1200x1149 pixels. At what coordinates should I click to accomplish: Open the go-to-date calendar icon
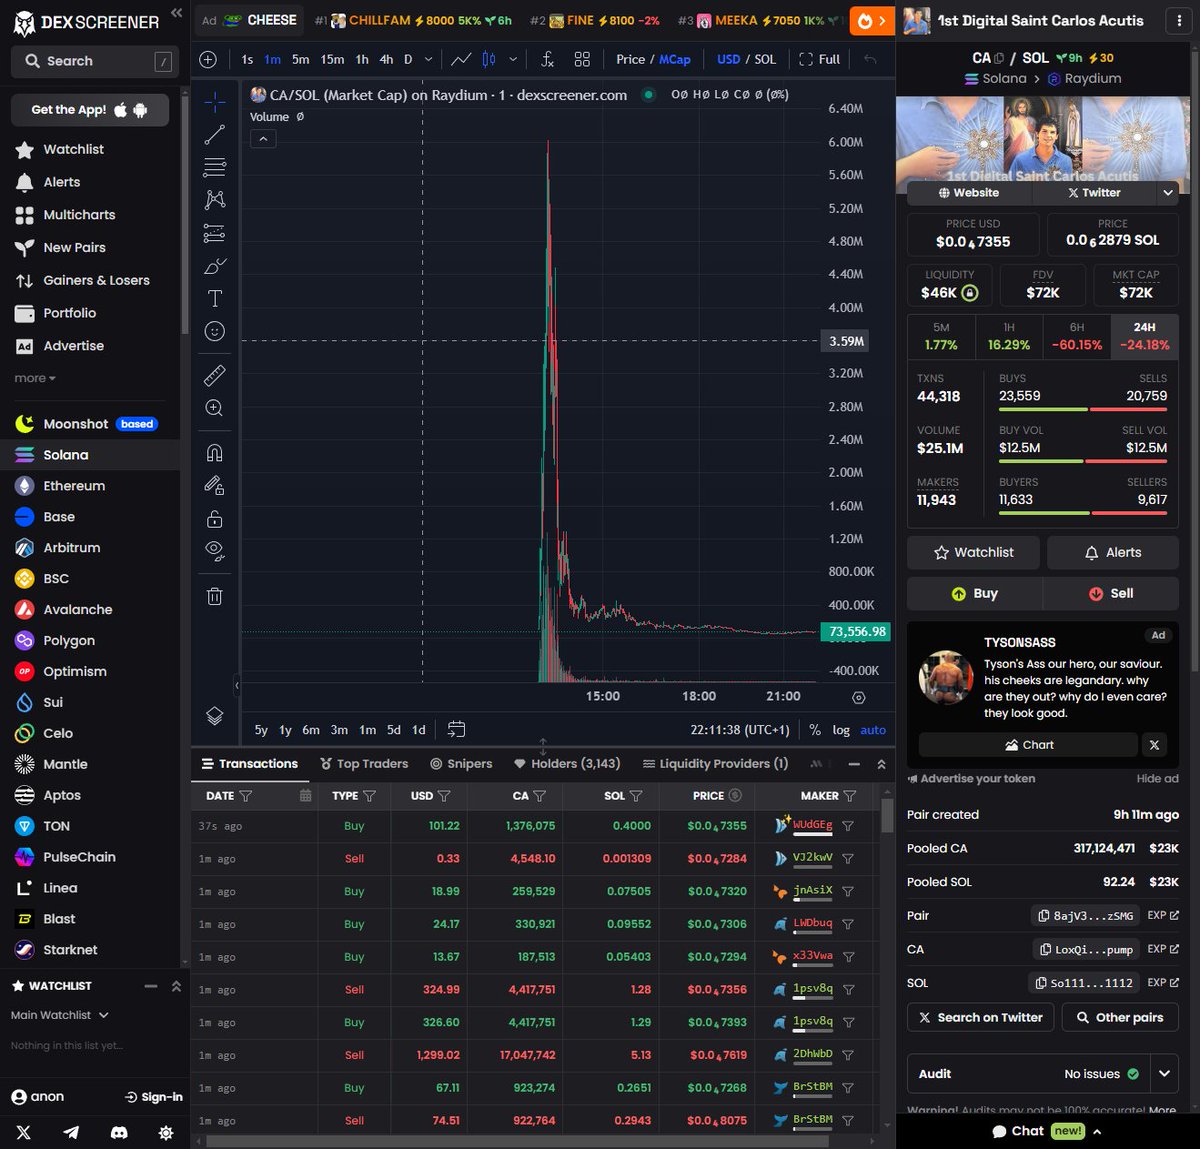tap(456, 729)
